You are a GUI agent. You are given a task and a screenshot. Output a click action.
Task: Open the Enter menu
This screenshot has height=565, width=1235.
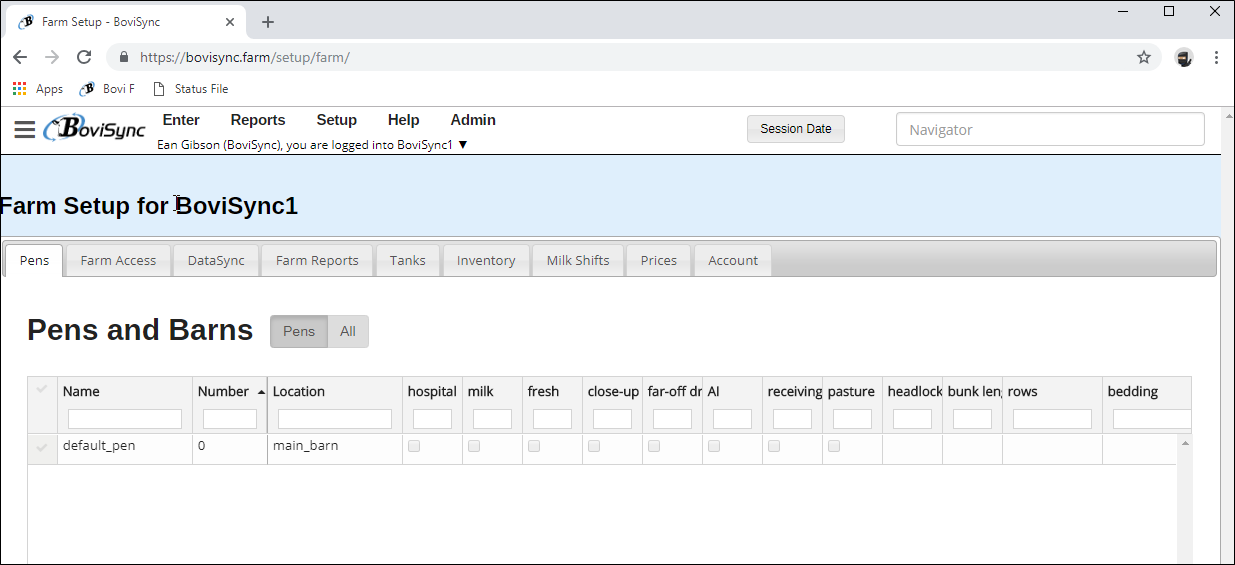181,120
